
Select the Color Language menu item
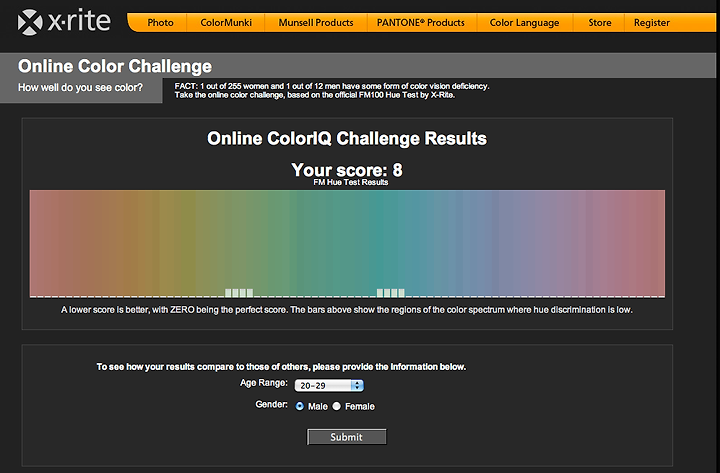point(524,23)
